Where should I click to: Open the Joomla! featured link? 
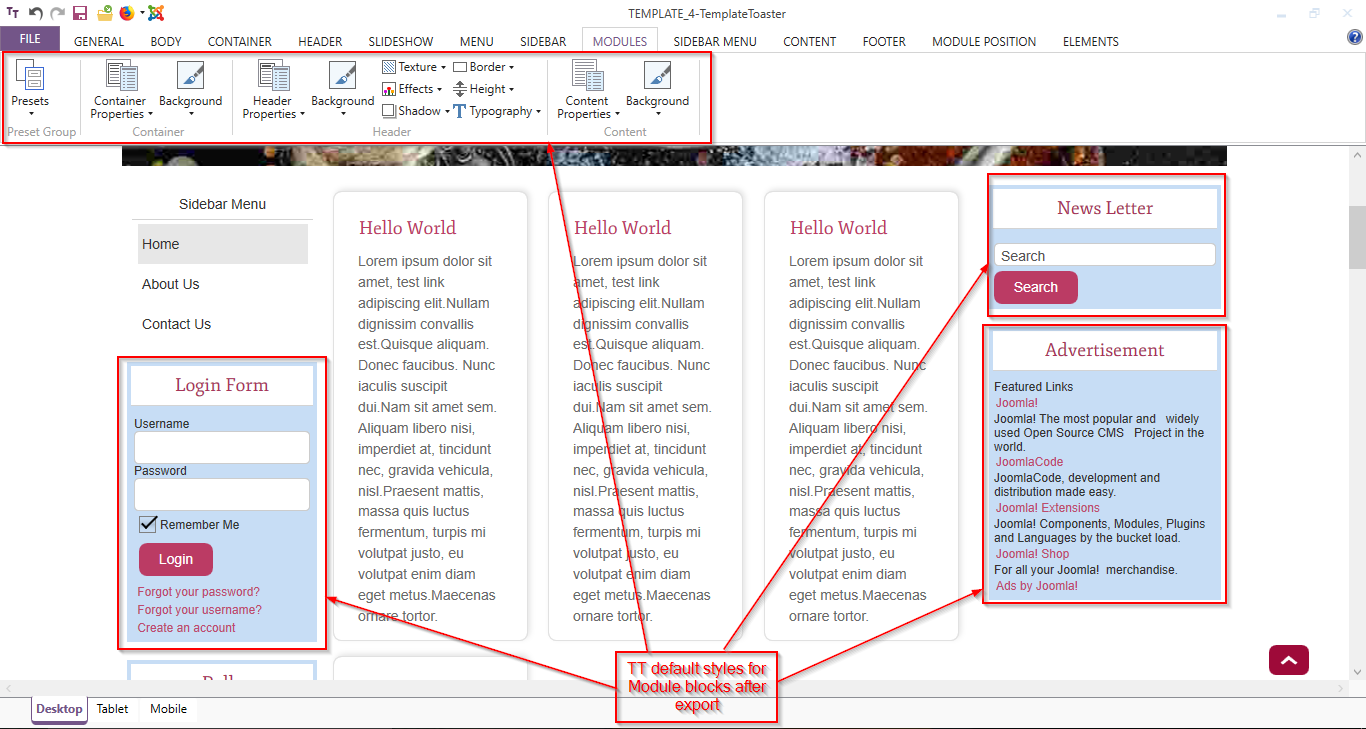(1017, 403)
